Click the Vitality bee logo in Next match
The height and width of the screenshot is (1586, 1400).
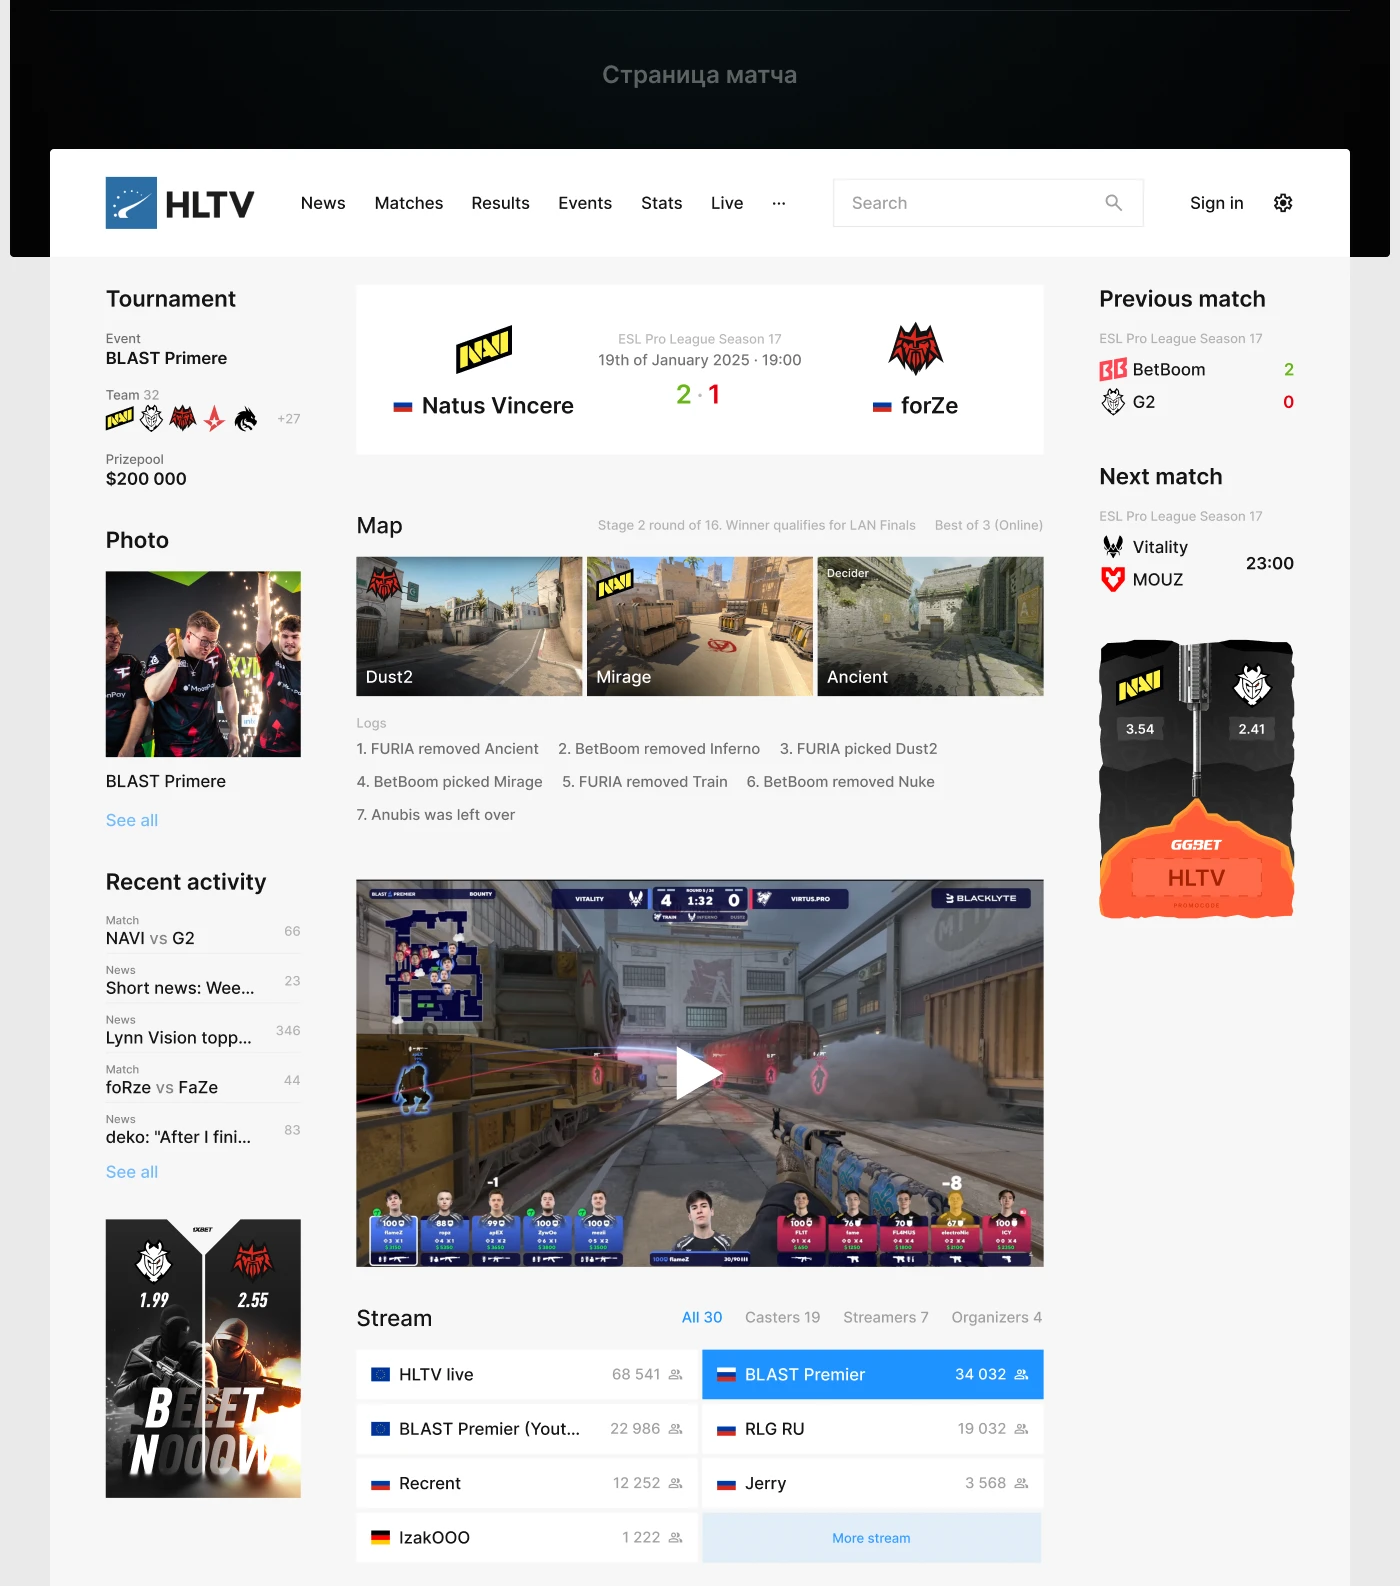(x=1113, y=547)
